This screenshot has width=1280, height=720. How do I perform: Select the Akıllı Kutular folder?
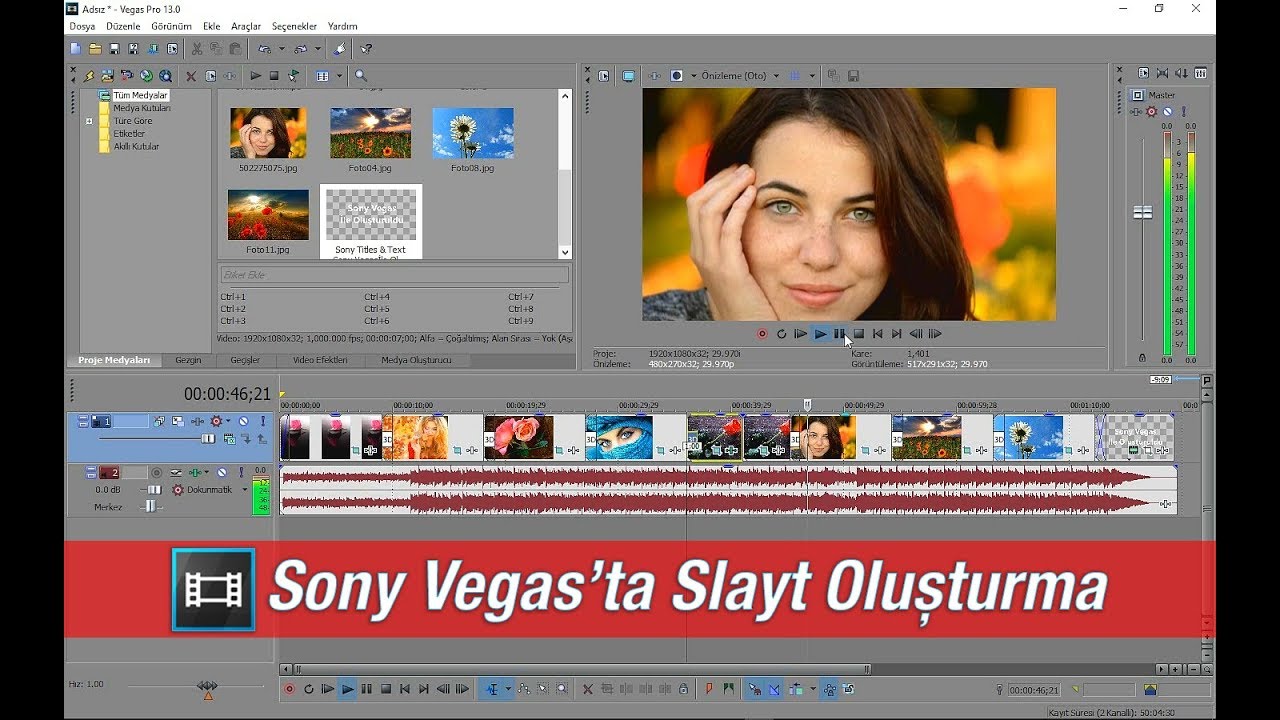136,146
